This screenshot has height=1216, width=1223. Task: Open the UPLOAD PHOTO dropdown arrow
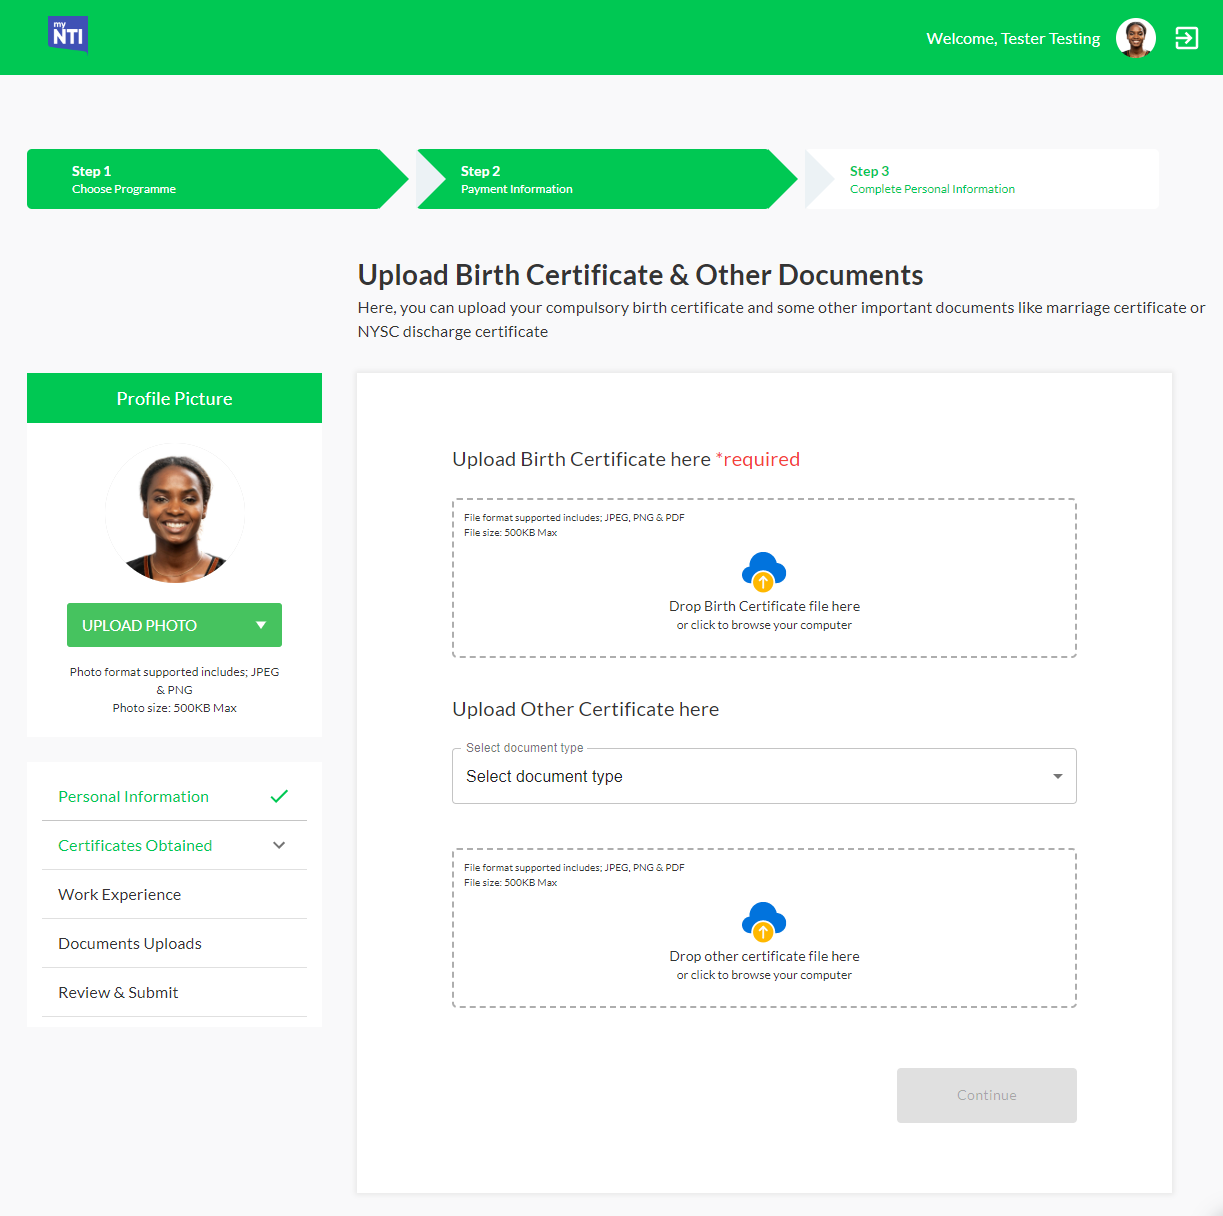(x=261, y=625)
